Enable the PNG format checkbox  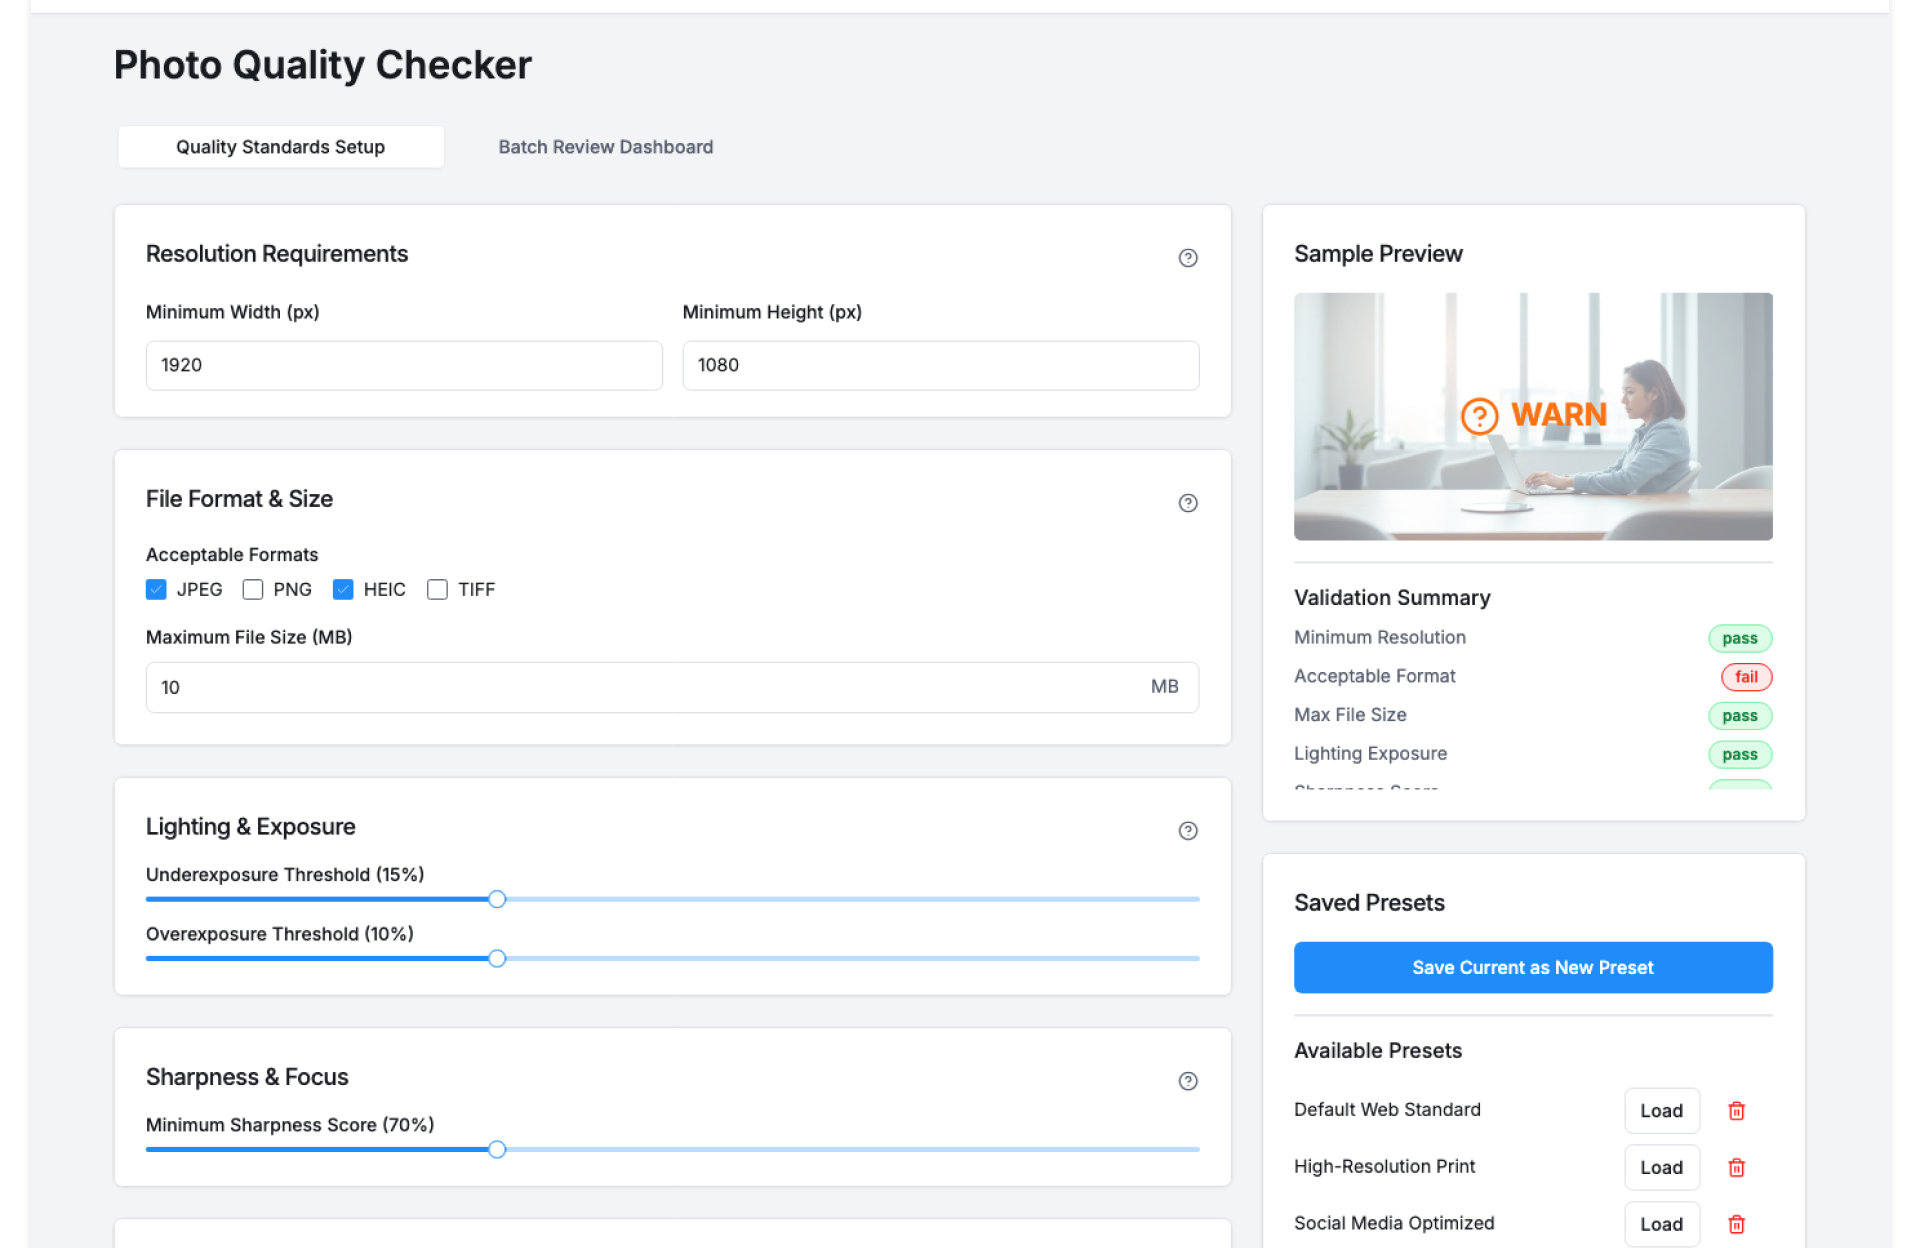pyautogui.click(x=253, y=590)
